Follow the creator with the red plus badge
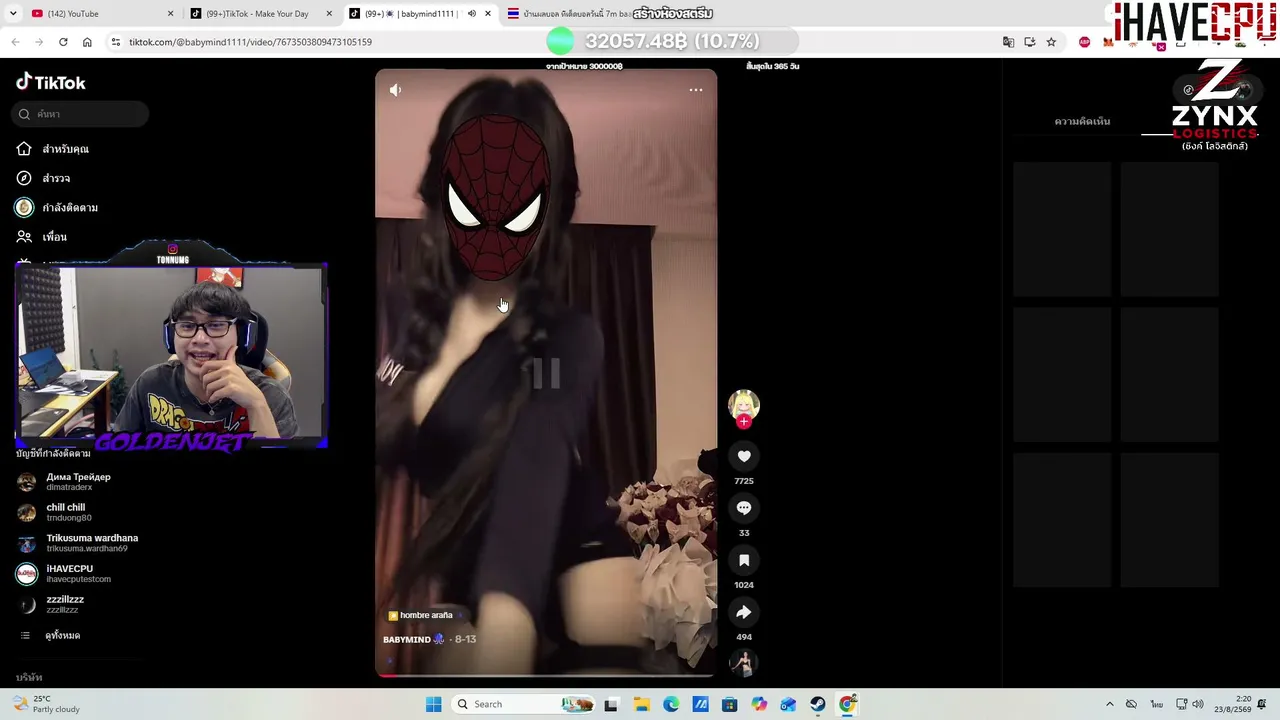This screenshot has width=1280, height=720. tap(744, 422)
